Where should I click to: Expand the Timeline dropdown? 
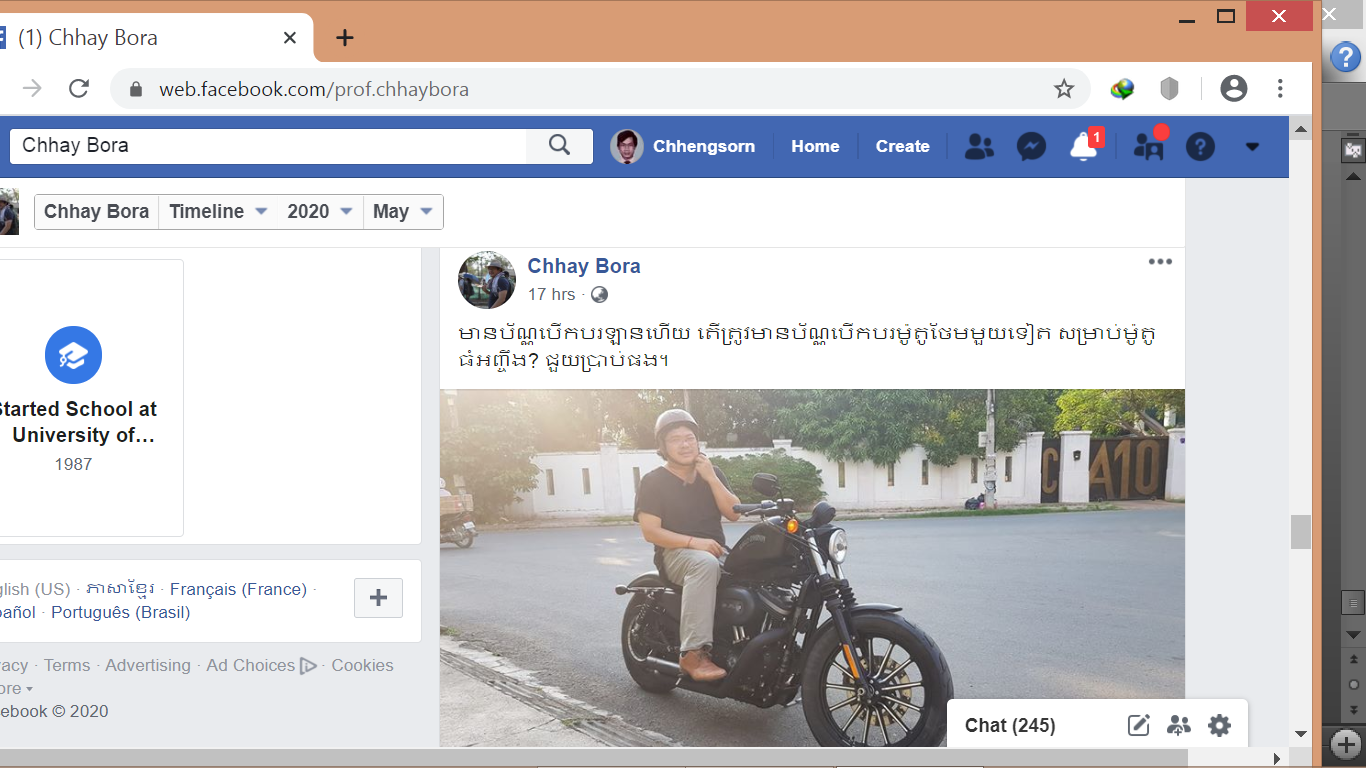(x=218, y=212)
